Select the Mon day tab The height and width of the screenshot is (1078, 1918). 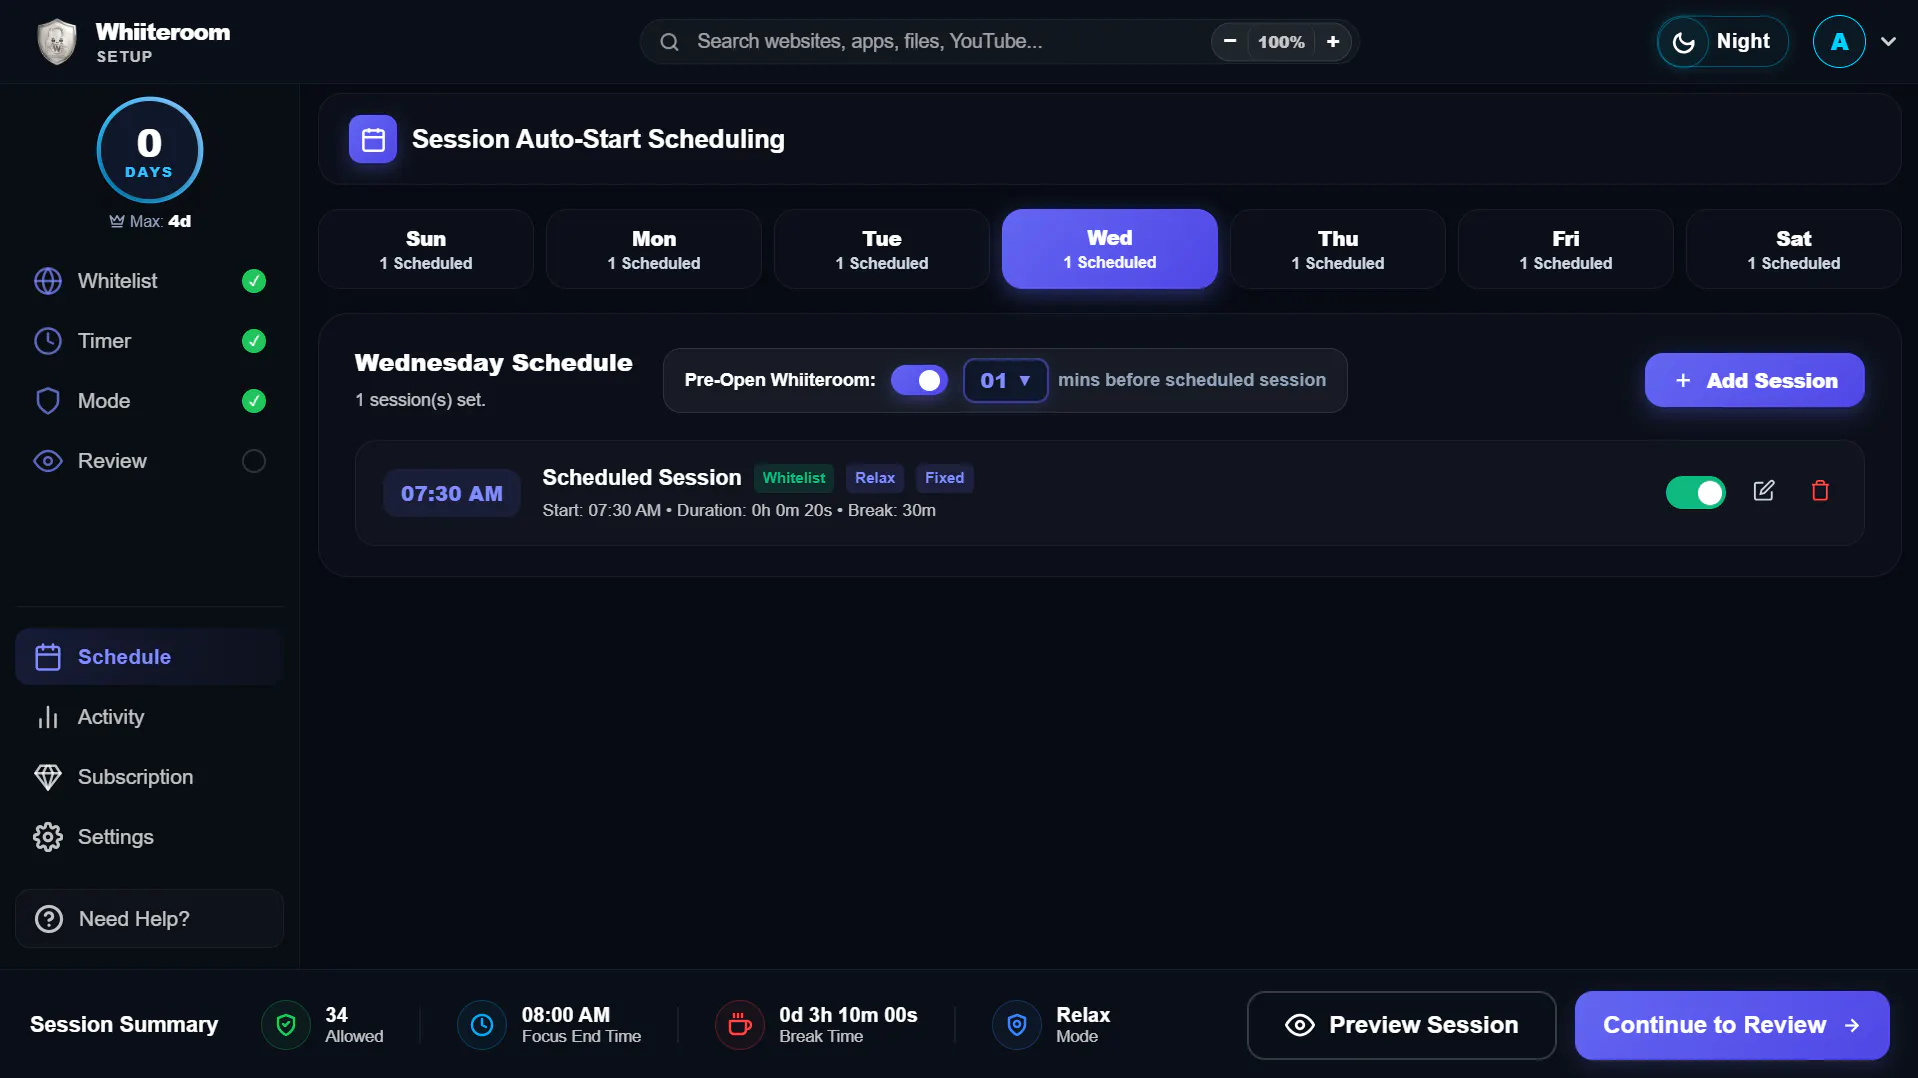pos(654,249)
